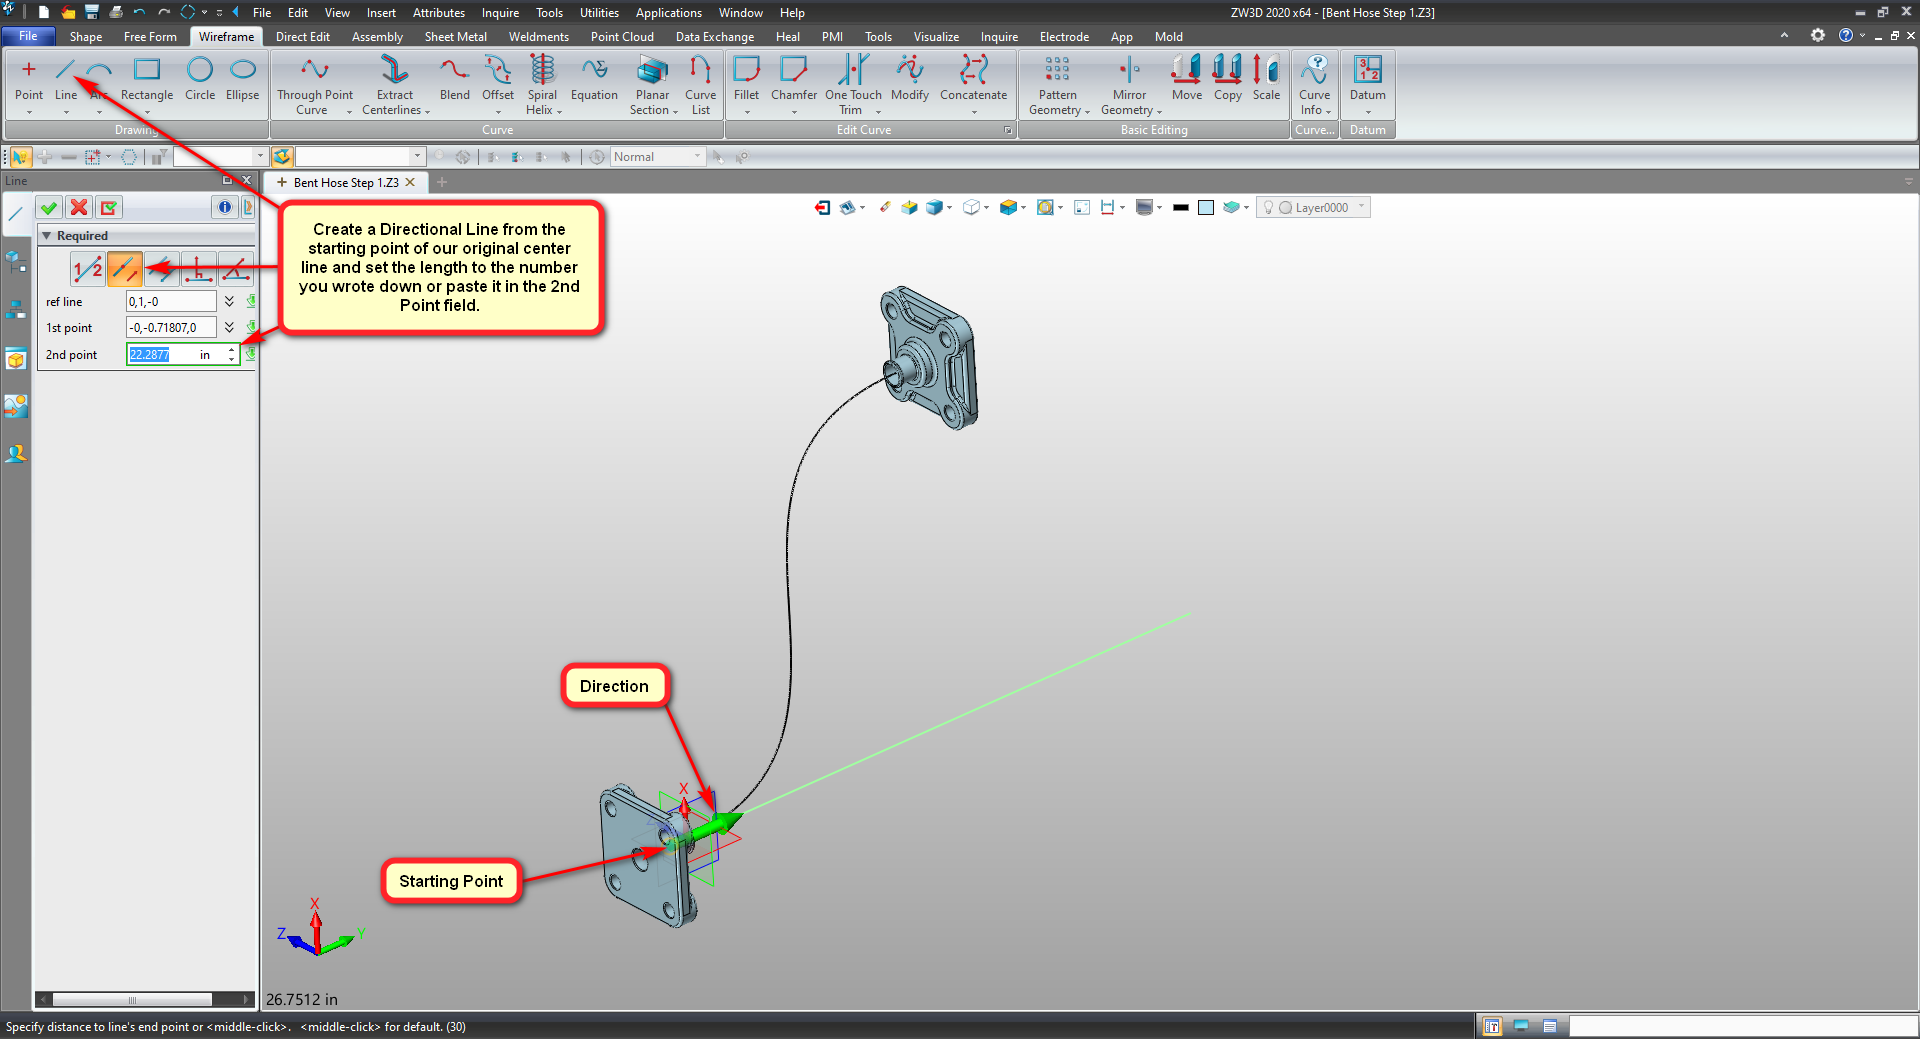This screenshot has height=1039, width=1920.
Task: Choose the Circle tool in the ribbon
Action: (x=200, y=79)
